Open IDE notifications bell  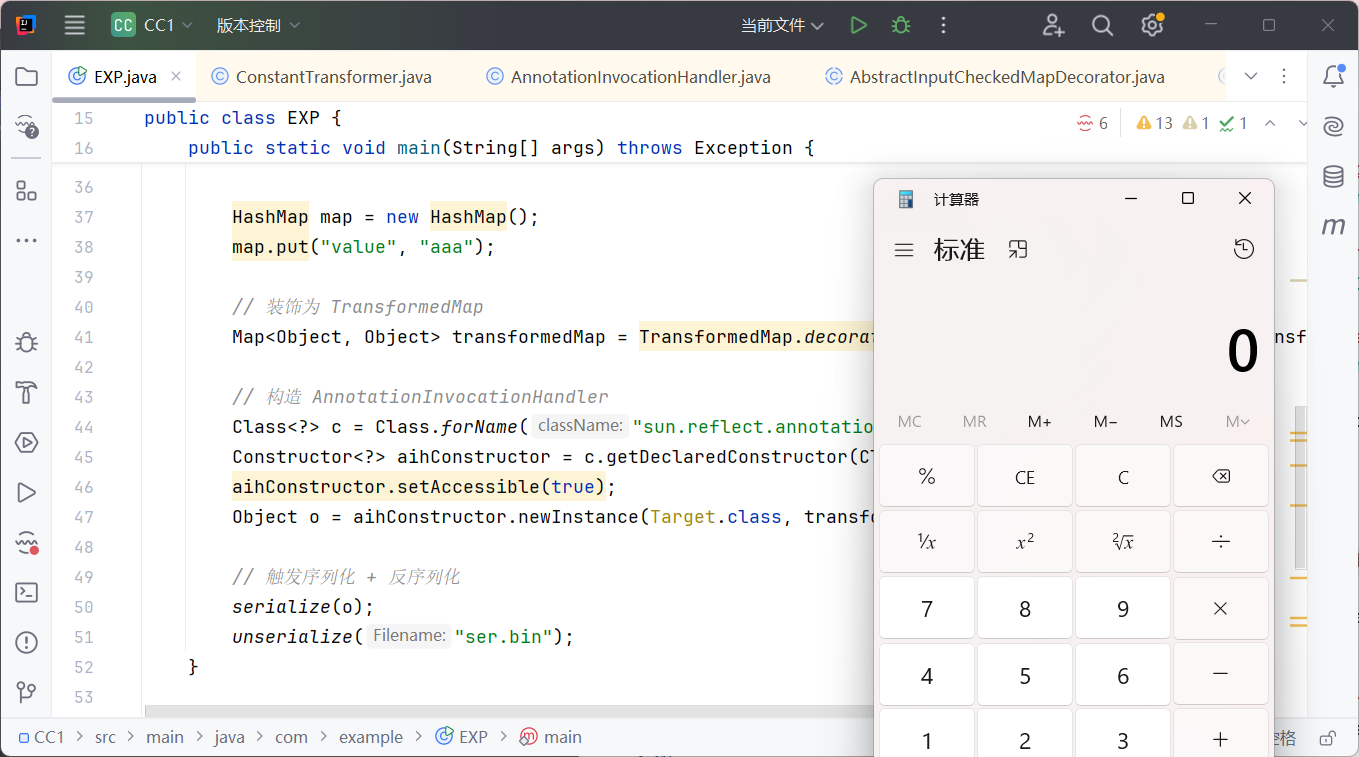[x=1333, y=77]
